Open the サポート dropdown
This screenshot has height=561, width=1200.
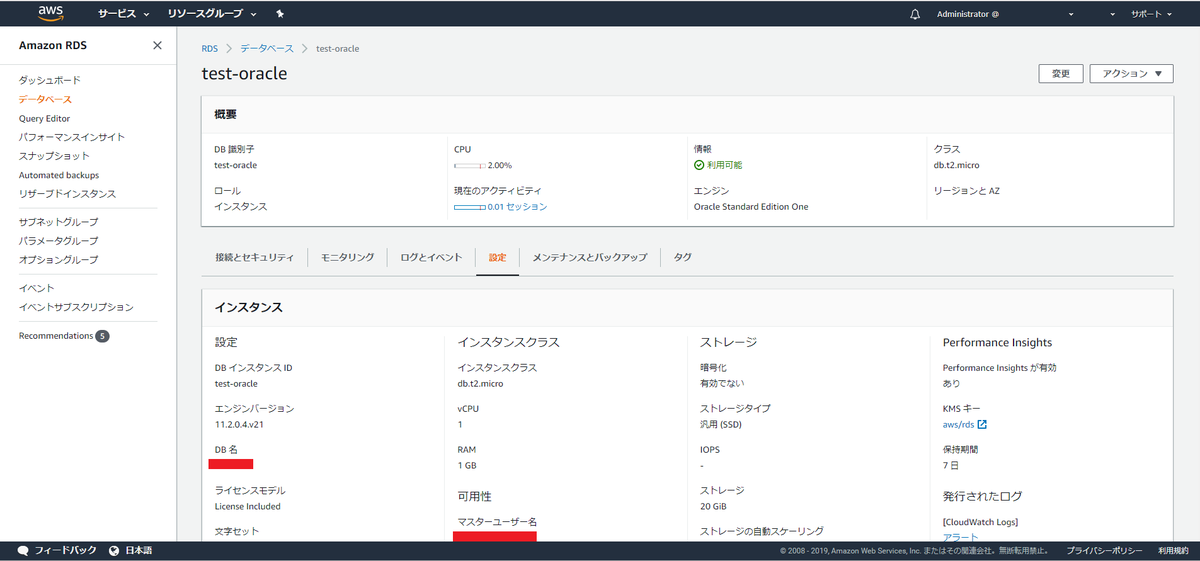pyautogui.click(x=1152, y=14)
